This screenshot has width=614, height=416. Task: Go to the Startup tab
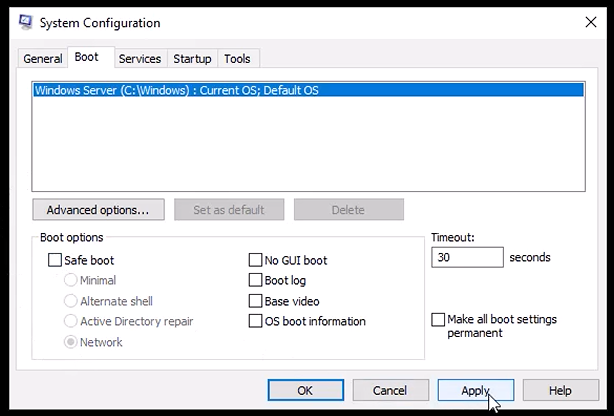click(x=192, y=59)
